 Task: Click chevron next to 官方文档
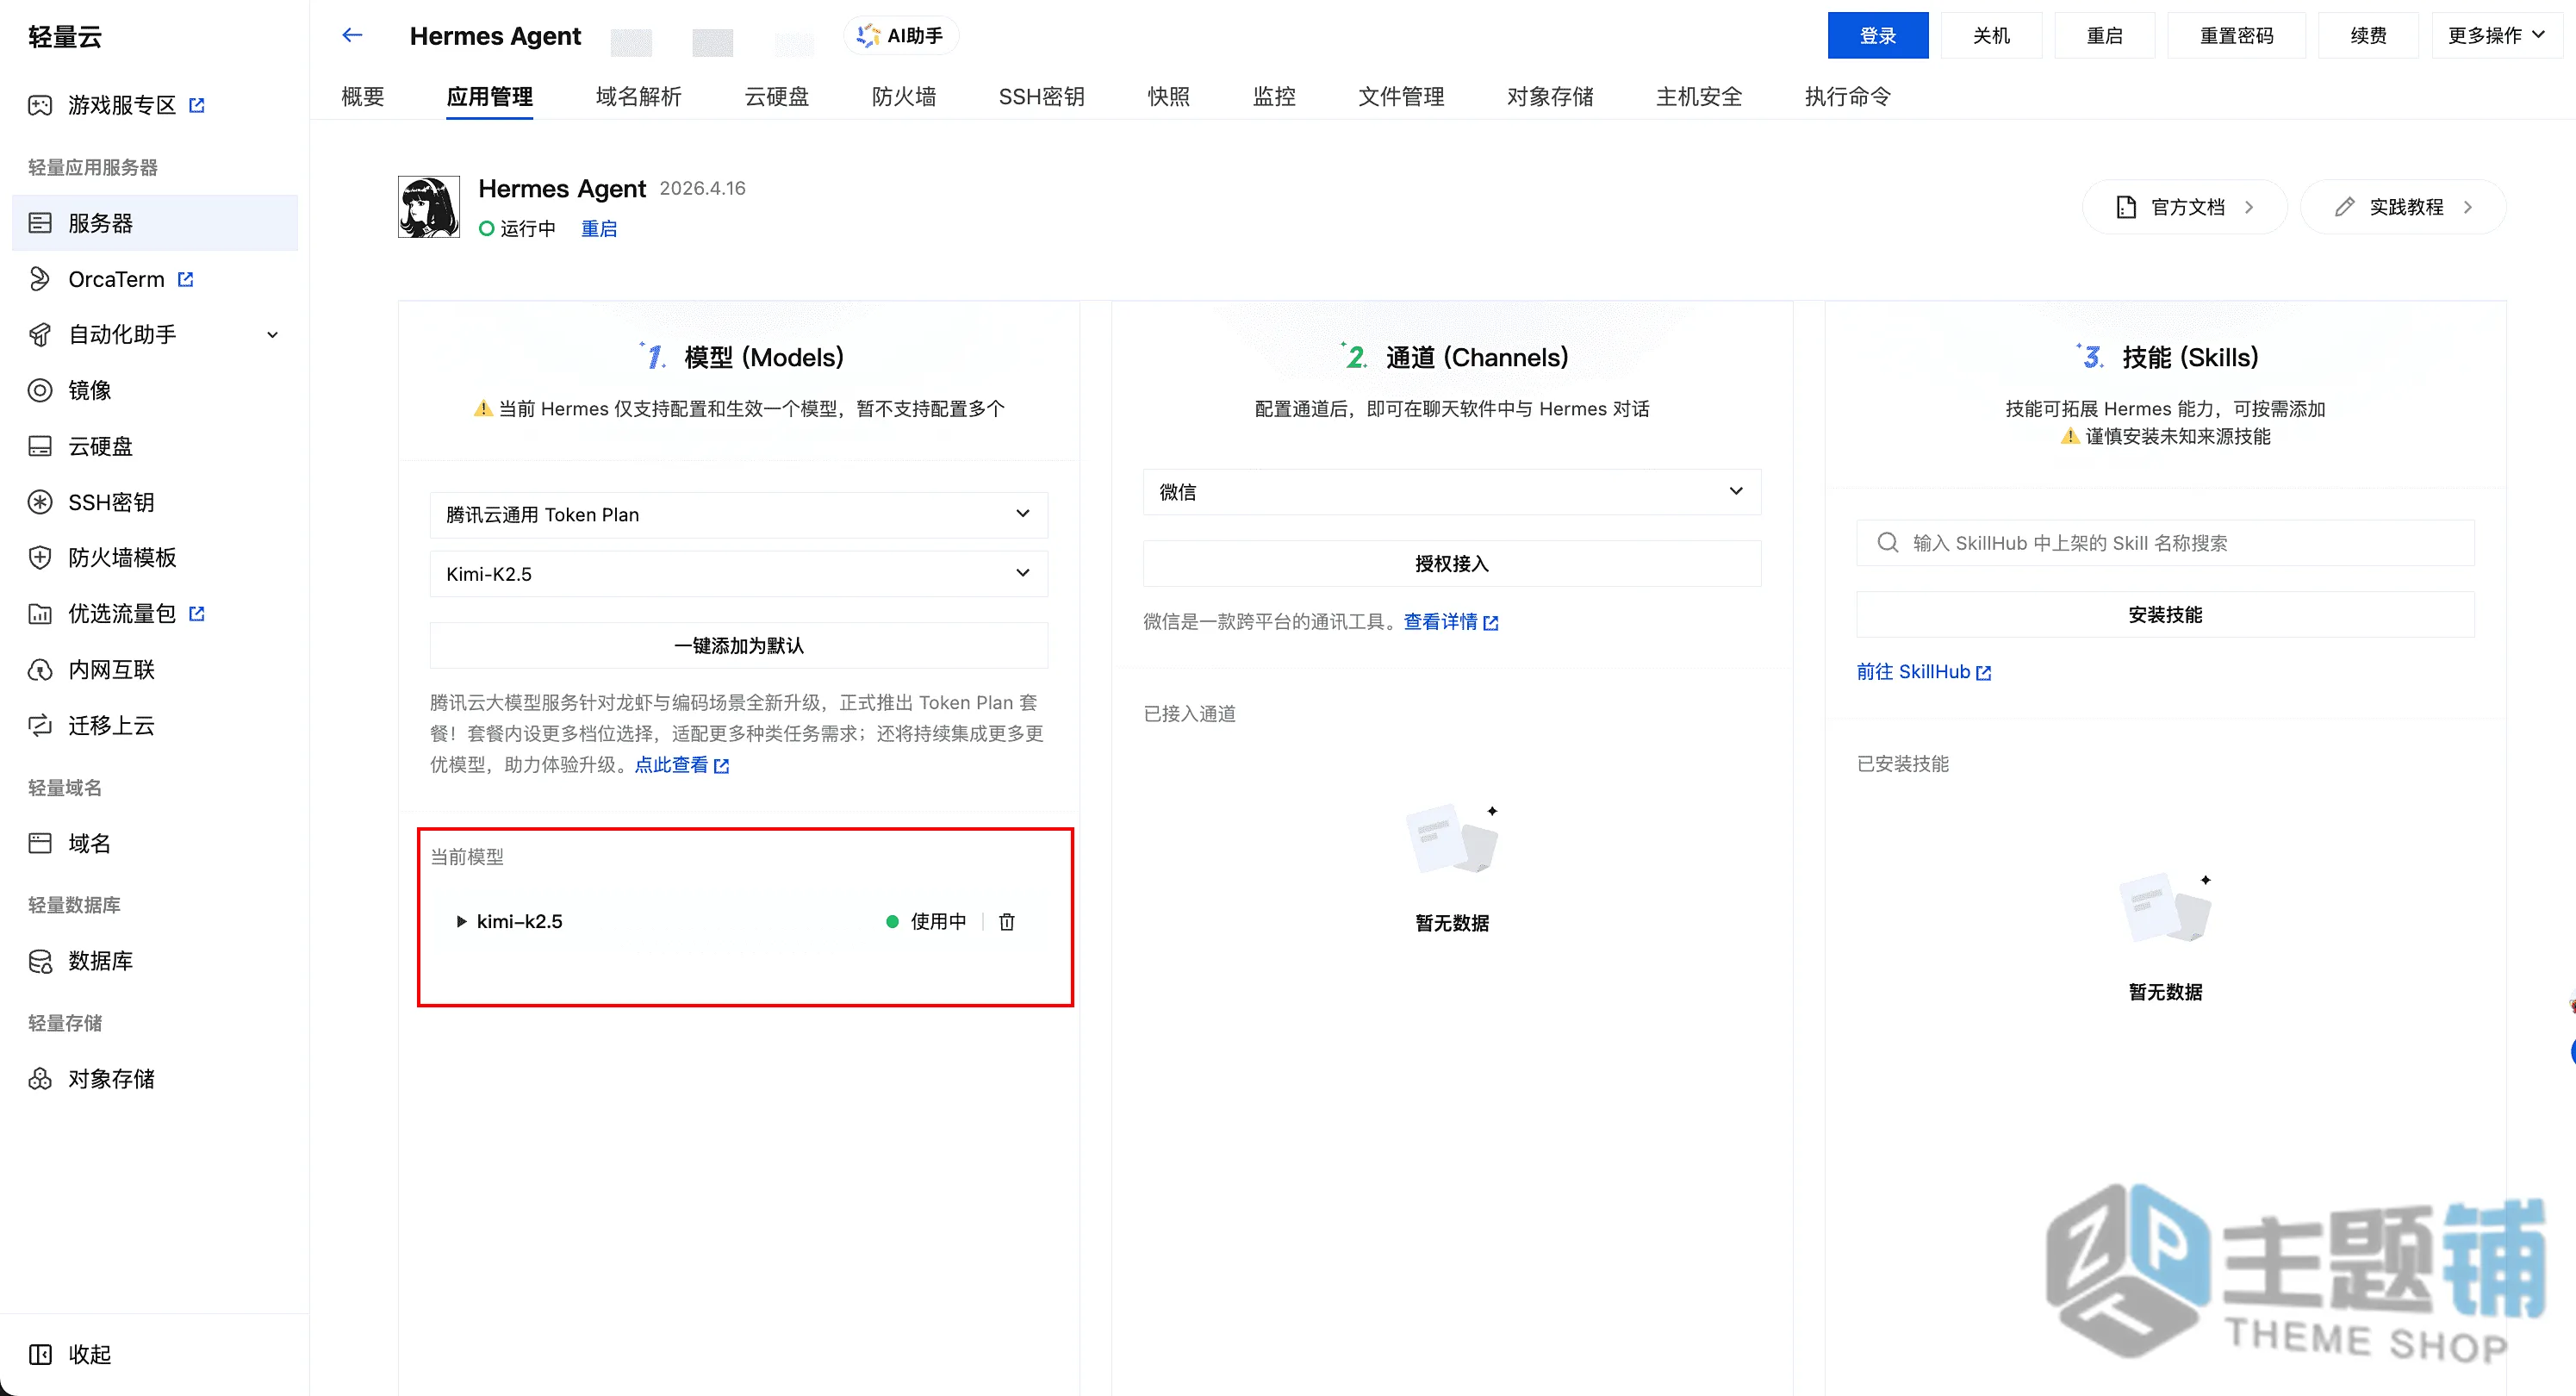pyautogui.click(x=2250, y=207)
